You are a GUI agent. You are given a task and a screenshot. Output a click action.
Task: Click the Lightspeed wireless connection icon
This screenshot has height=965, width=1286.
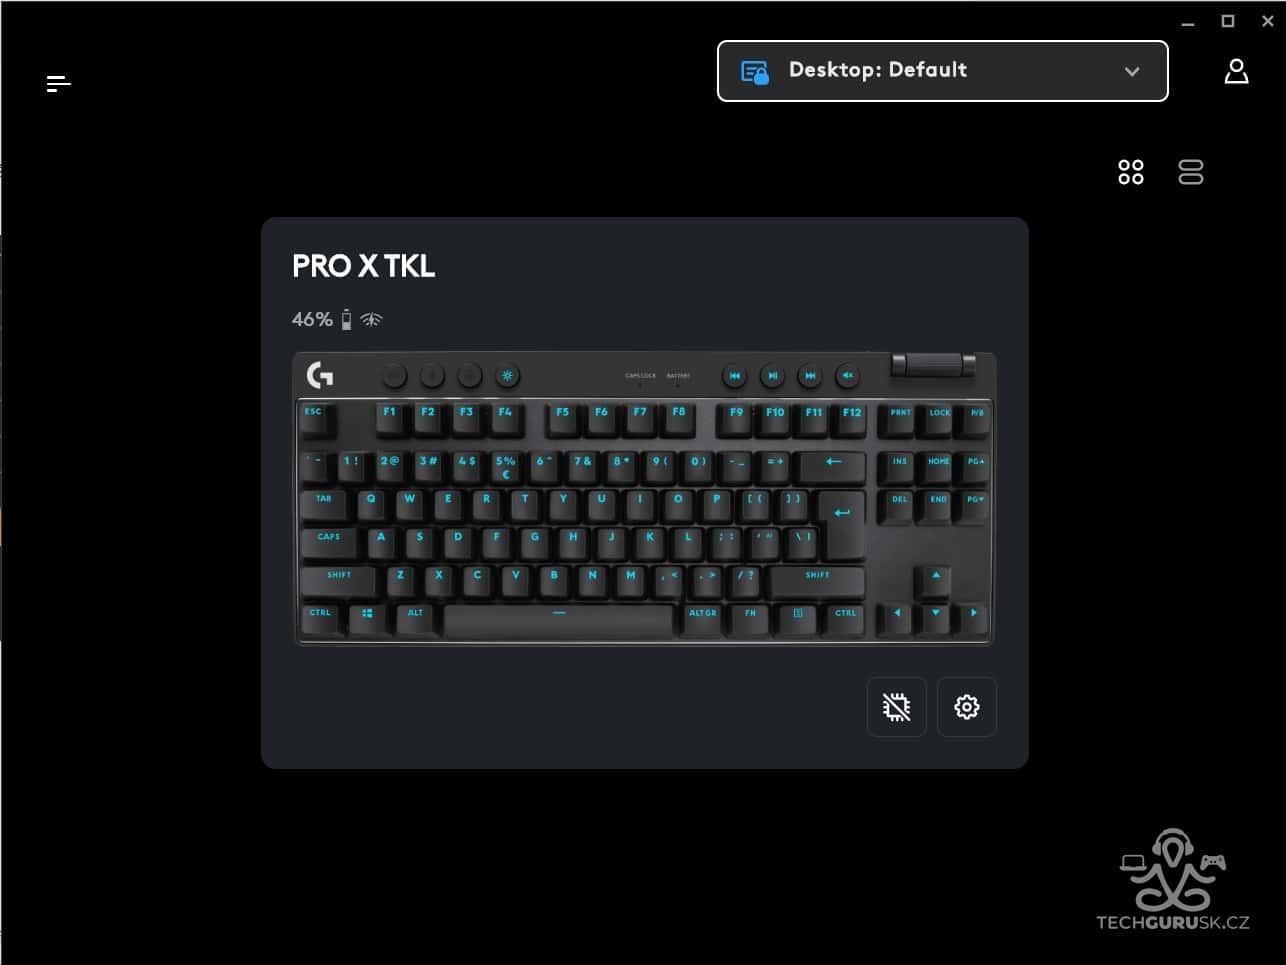pyautogui.click(x=372, y=319)
